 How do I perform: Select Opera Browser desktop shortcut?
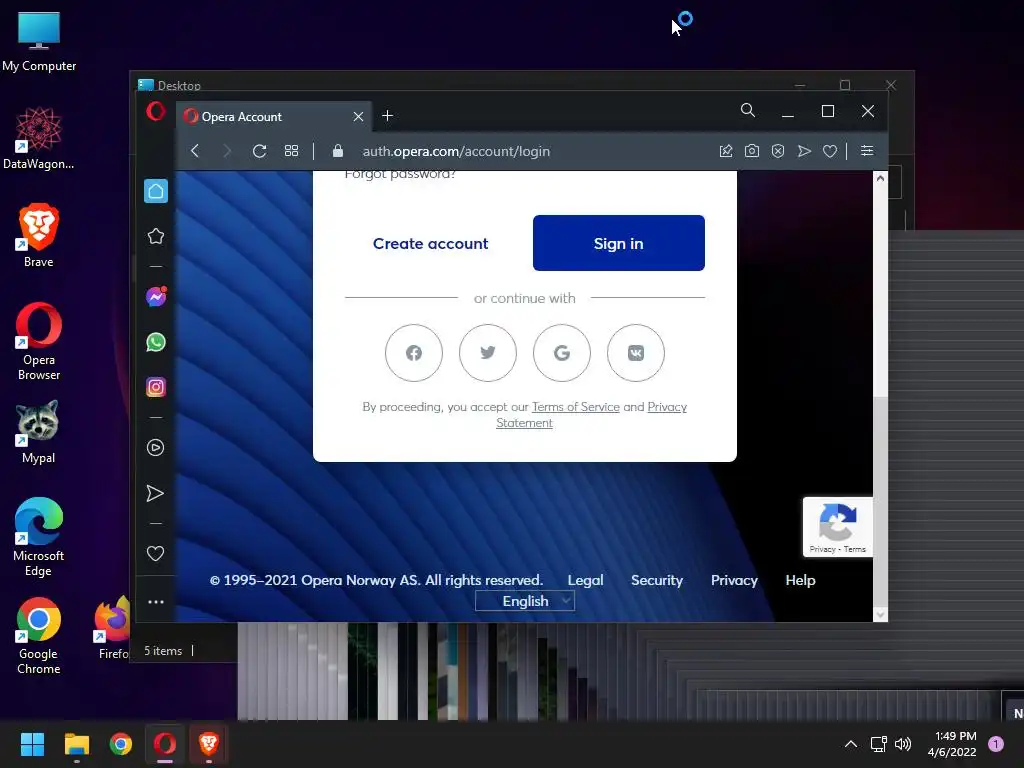39,341
